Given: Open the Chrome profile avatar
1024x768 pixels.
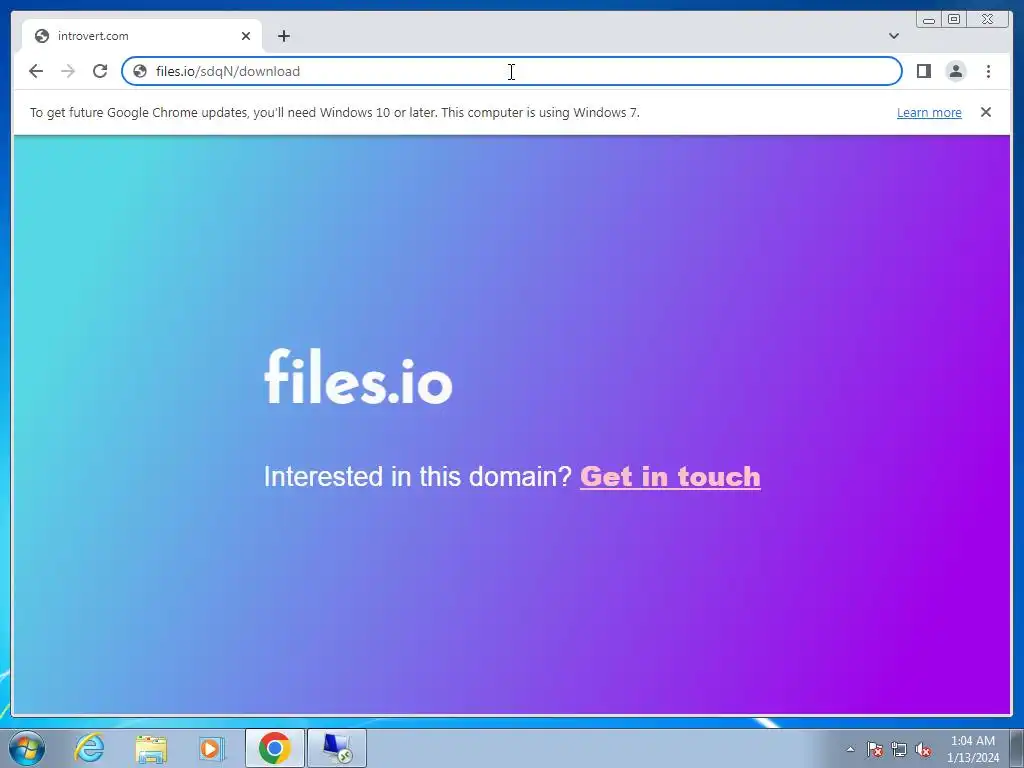Looking at the screenshot, I should (x=955, y=71).
